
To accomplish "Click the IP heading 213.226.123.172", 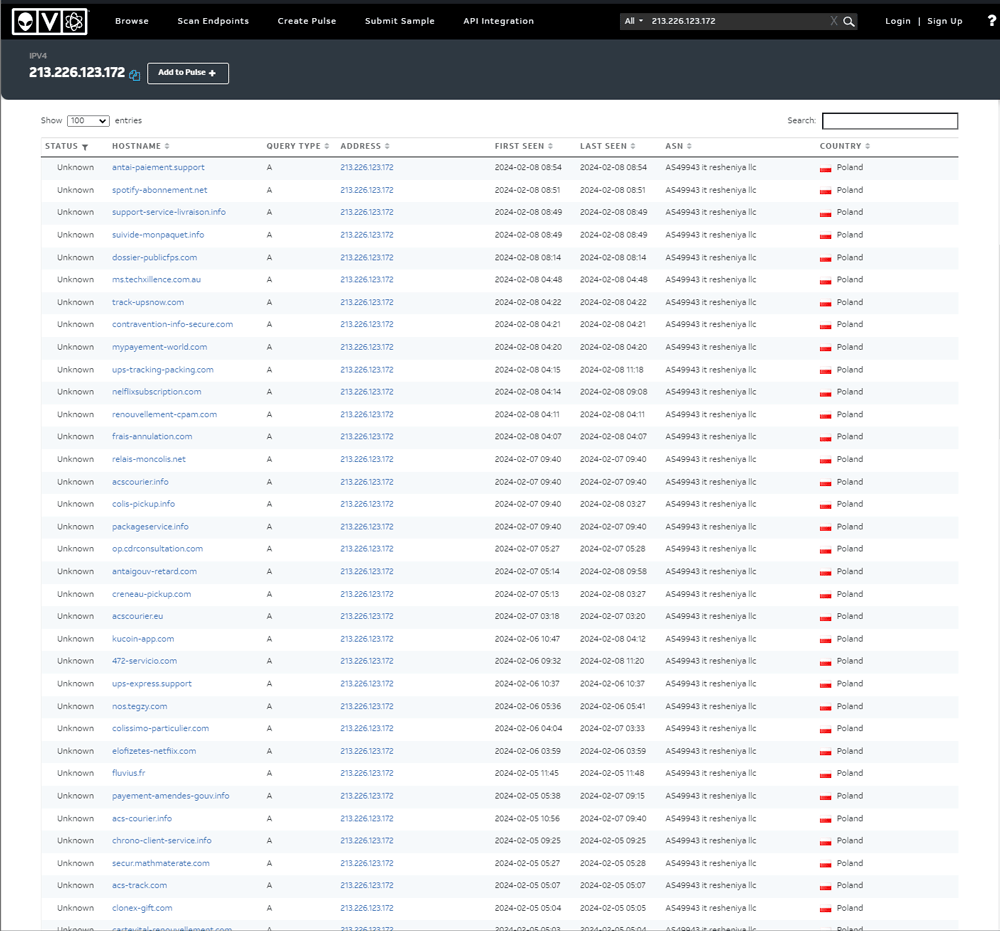I will point(77,73).
